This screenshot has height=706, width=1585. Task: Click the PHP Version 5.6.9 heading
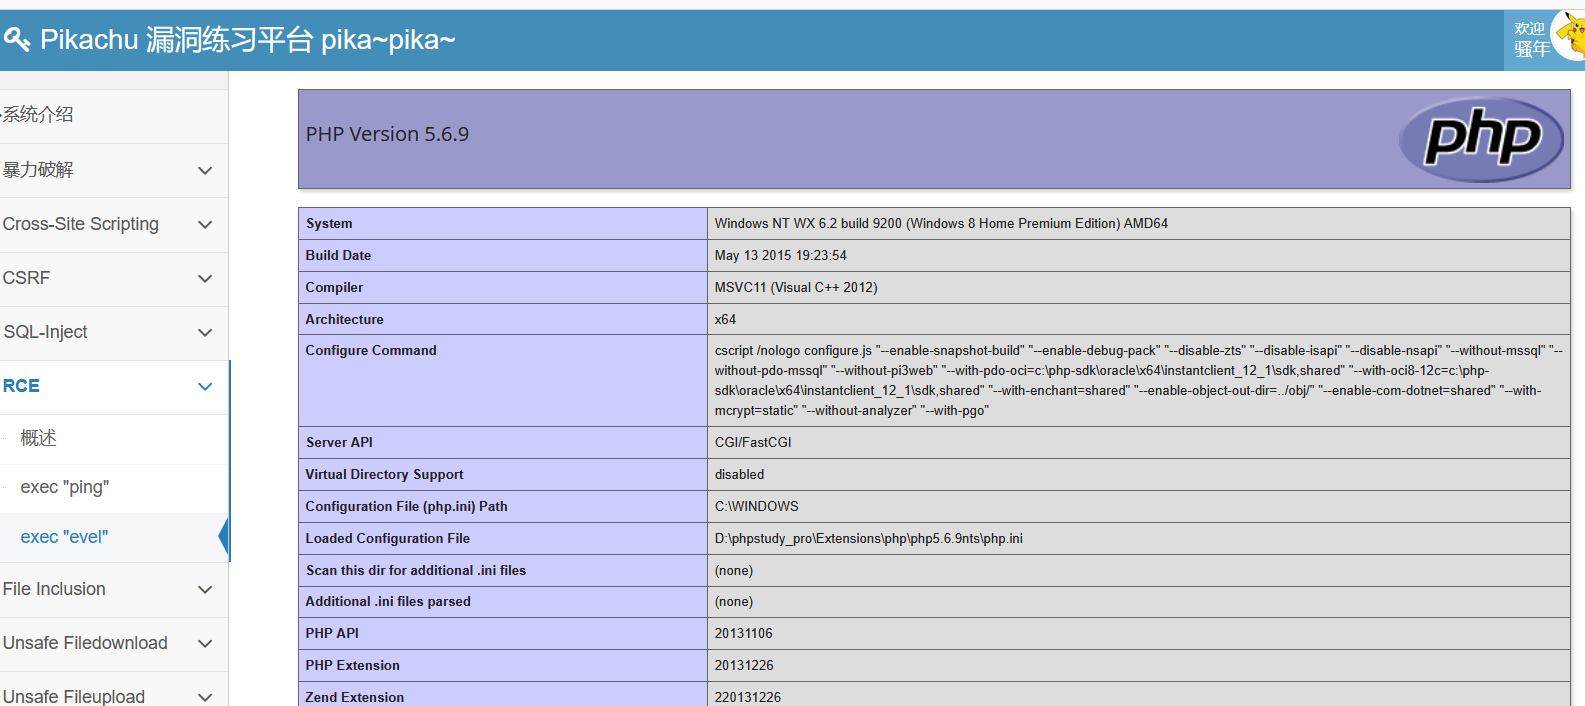(x=387, y=134)
